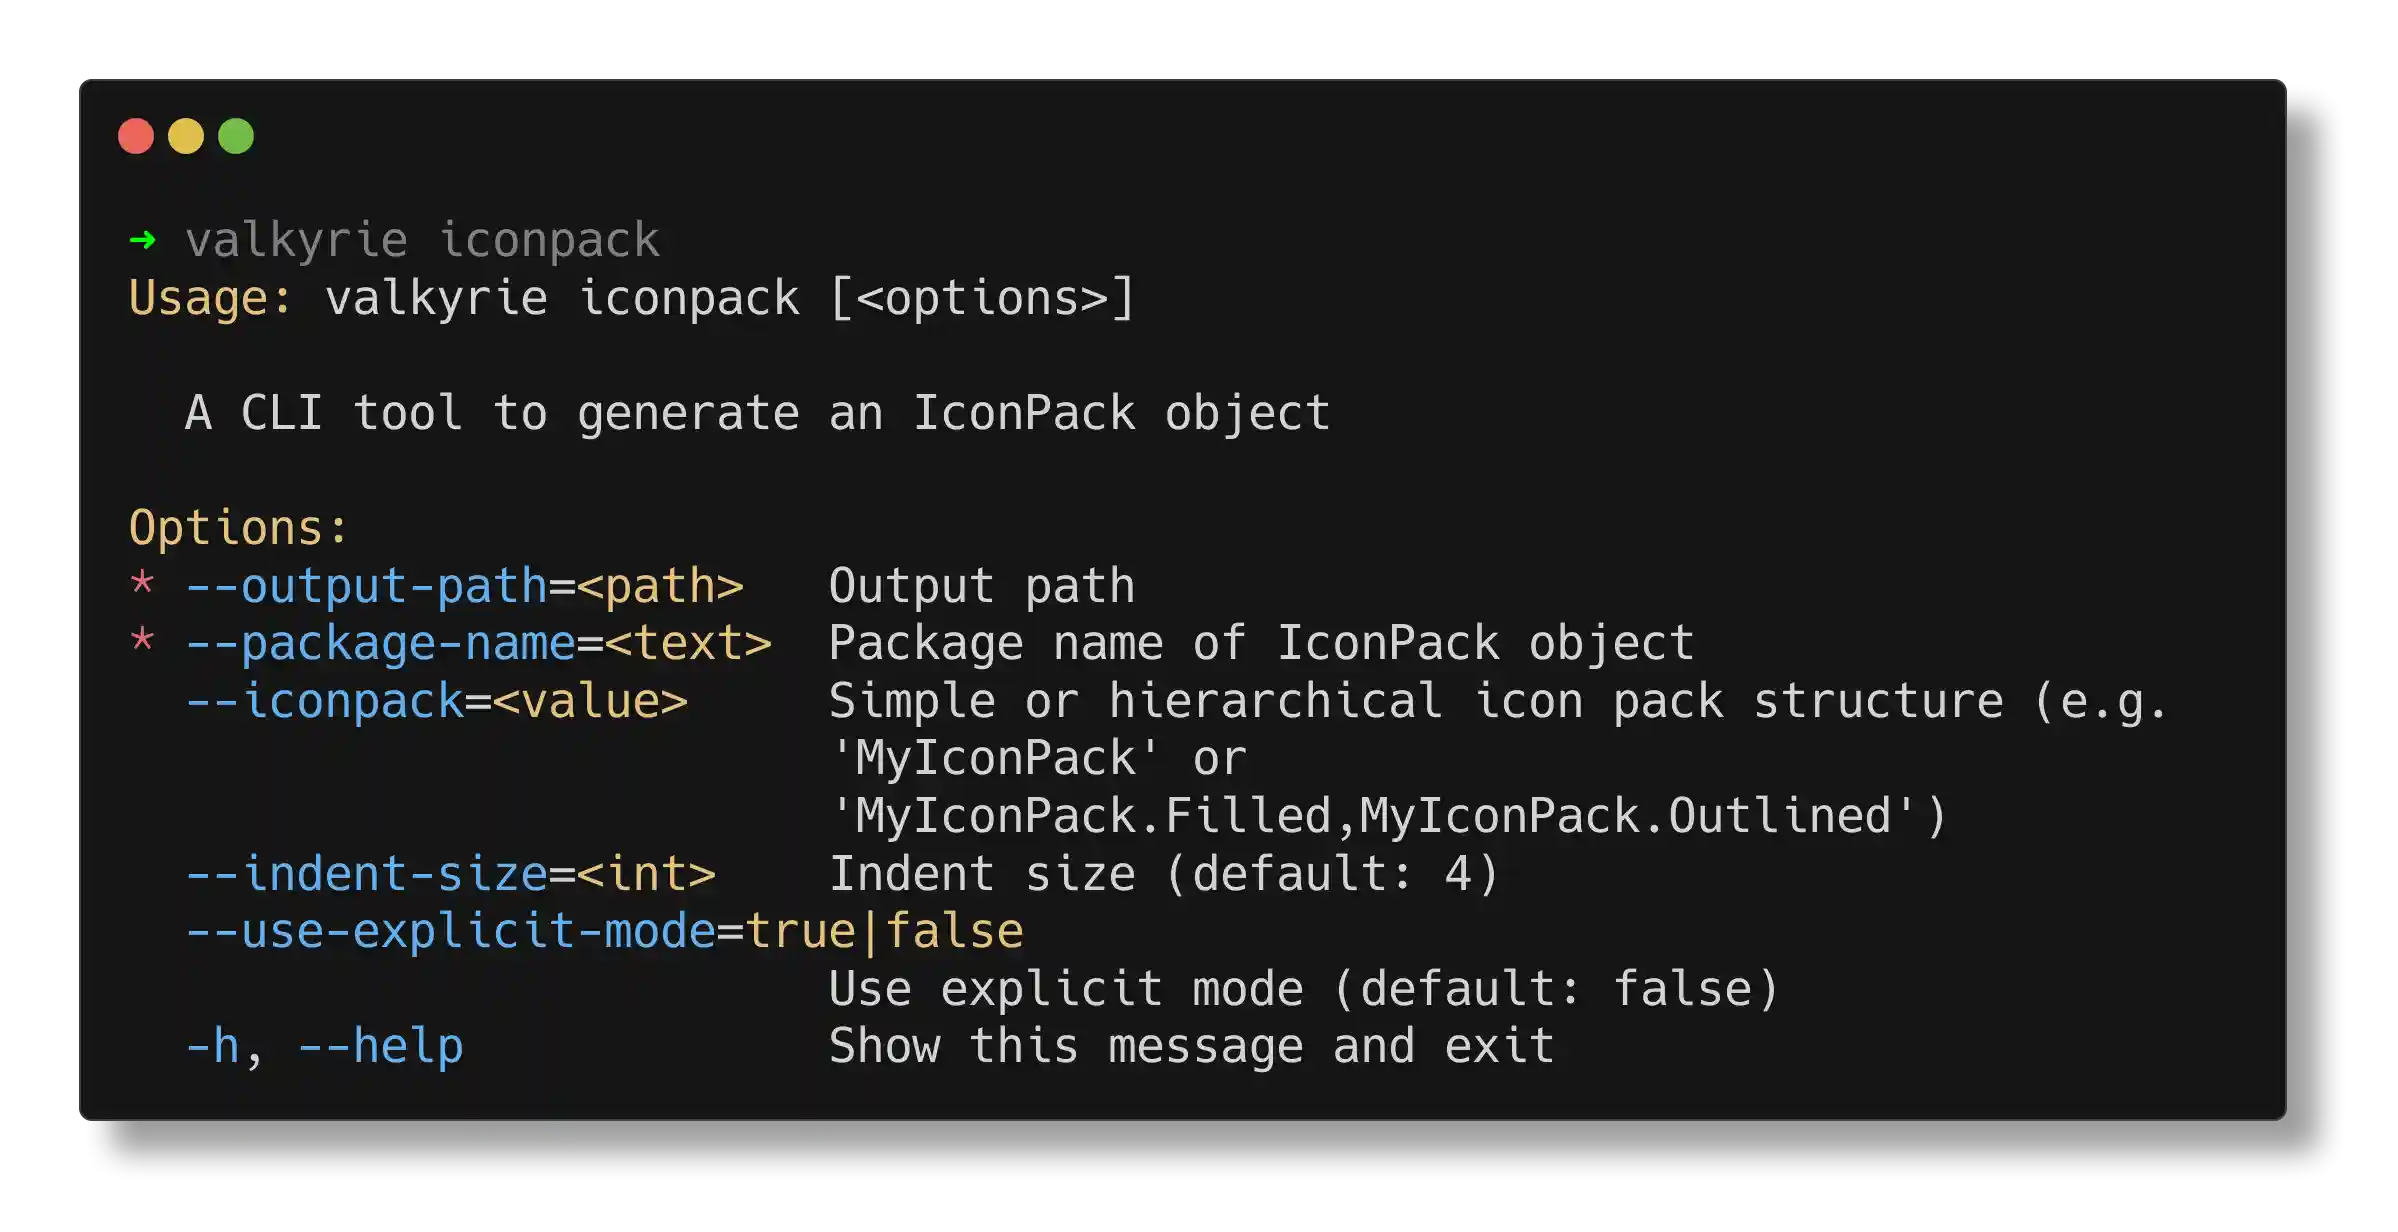Click the --iconpack flag
Image resolution: width=2398 pixels, height=1232 pixels.
[324, 701]
